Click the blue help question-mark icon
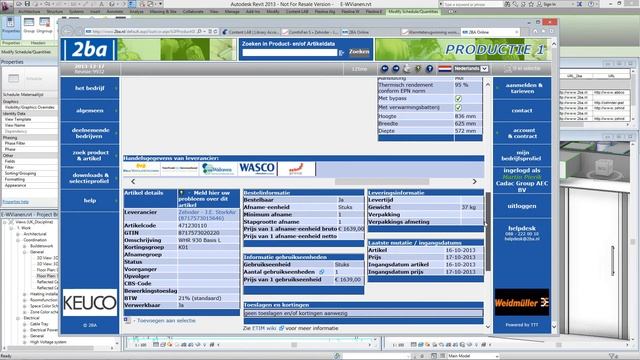 click(x=429, y=69)
